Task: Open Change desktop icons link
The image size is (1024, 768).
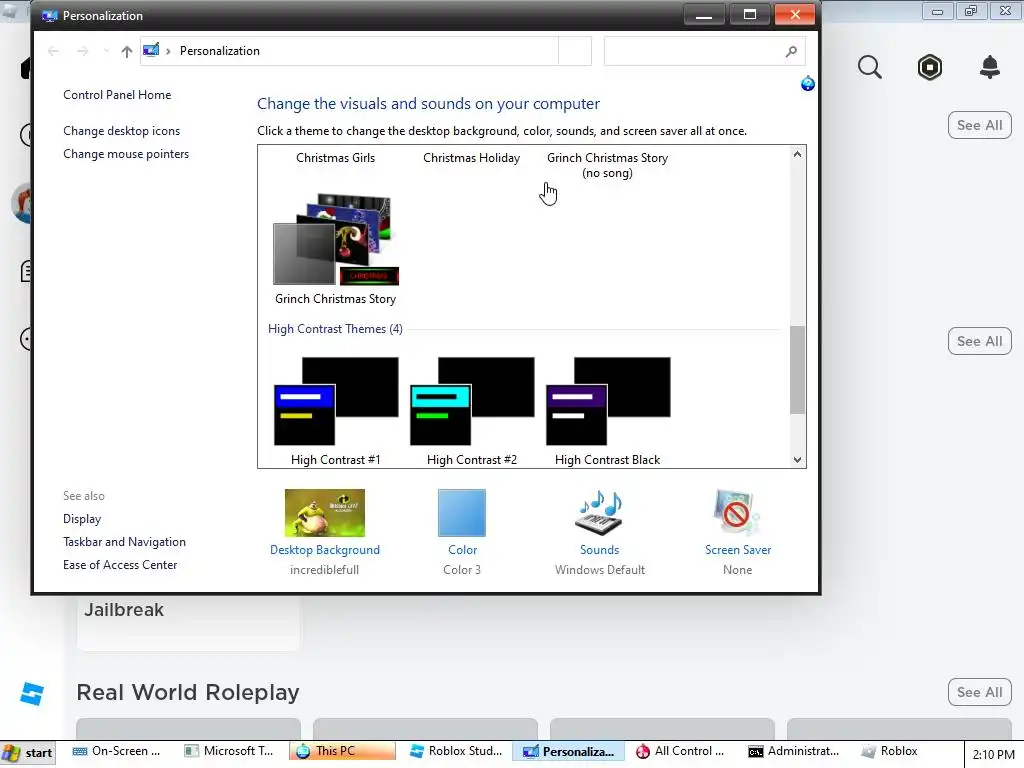Action: [121, 131]
